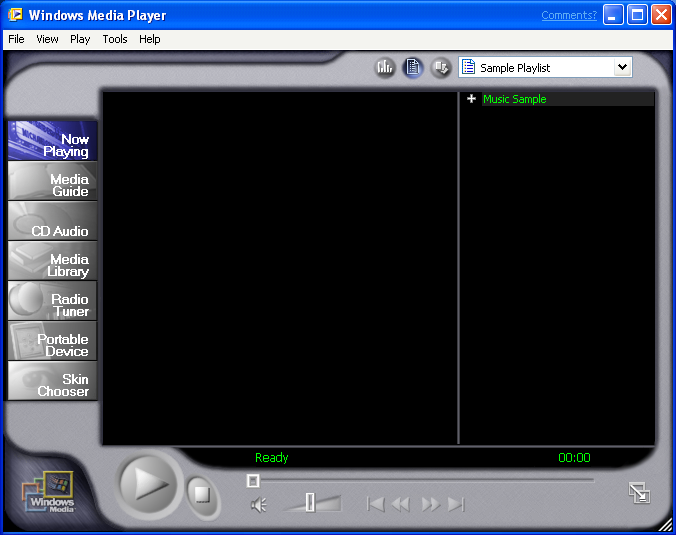Viewport: 676px width, 535px height.
Task: Click the Windows Media logo
Action: coord(49,492)
